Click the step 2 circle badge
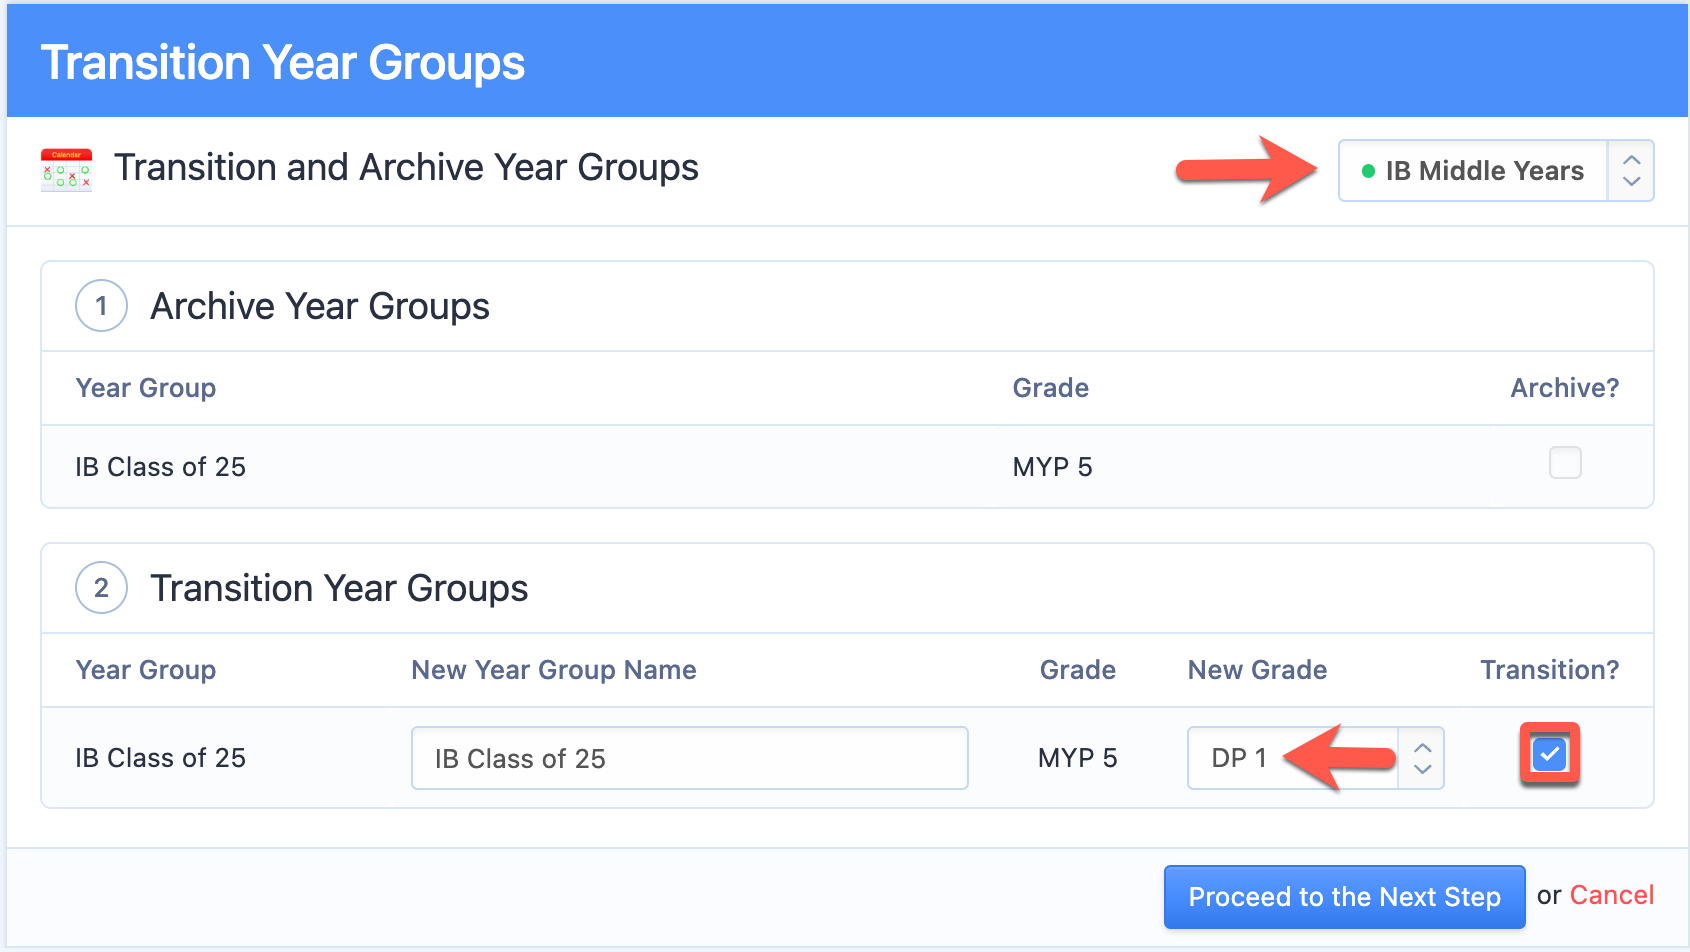Image resolution: width=1690 pixels, height=952 pixels. tap(101, 588)
